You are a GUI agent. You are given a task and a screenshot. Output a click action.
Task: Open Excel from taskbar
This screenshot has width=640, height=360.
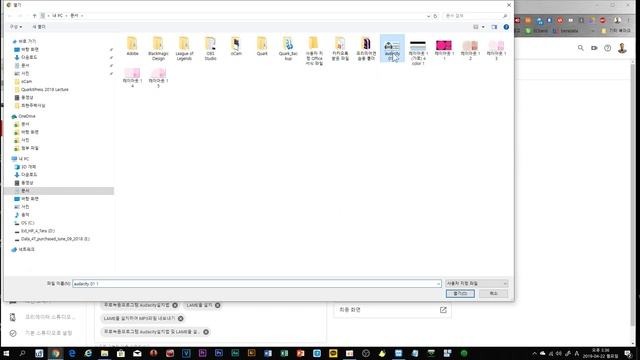[284, 353]
